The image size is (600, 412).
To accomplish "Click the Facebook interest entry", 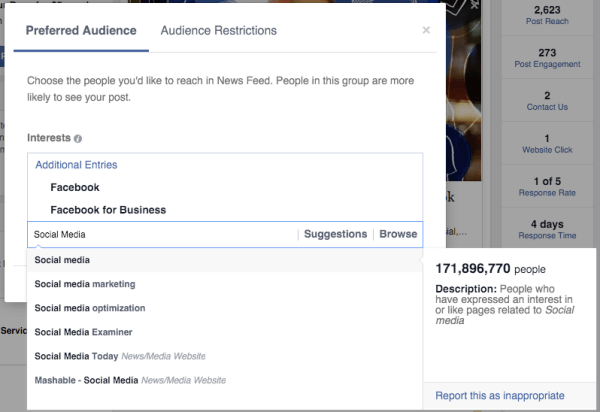I will 75,187.
